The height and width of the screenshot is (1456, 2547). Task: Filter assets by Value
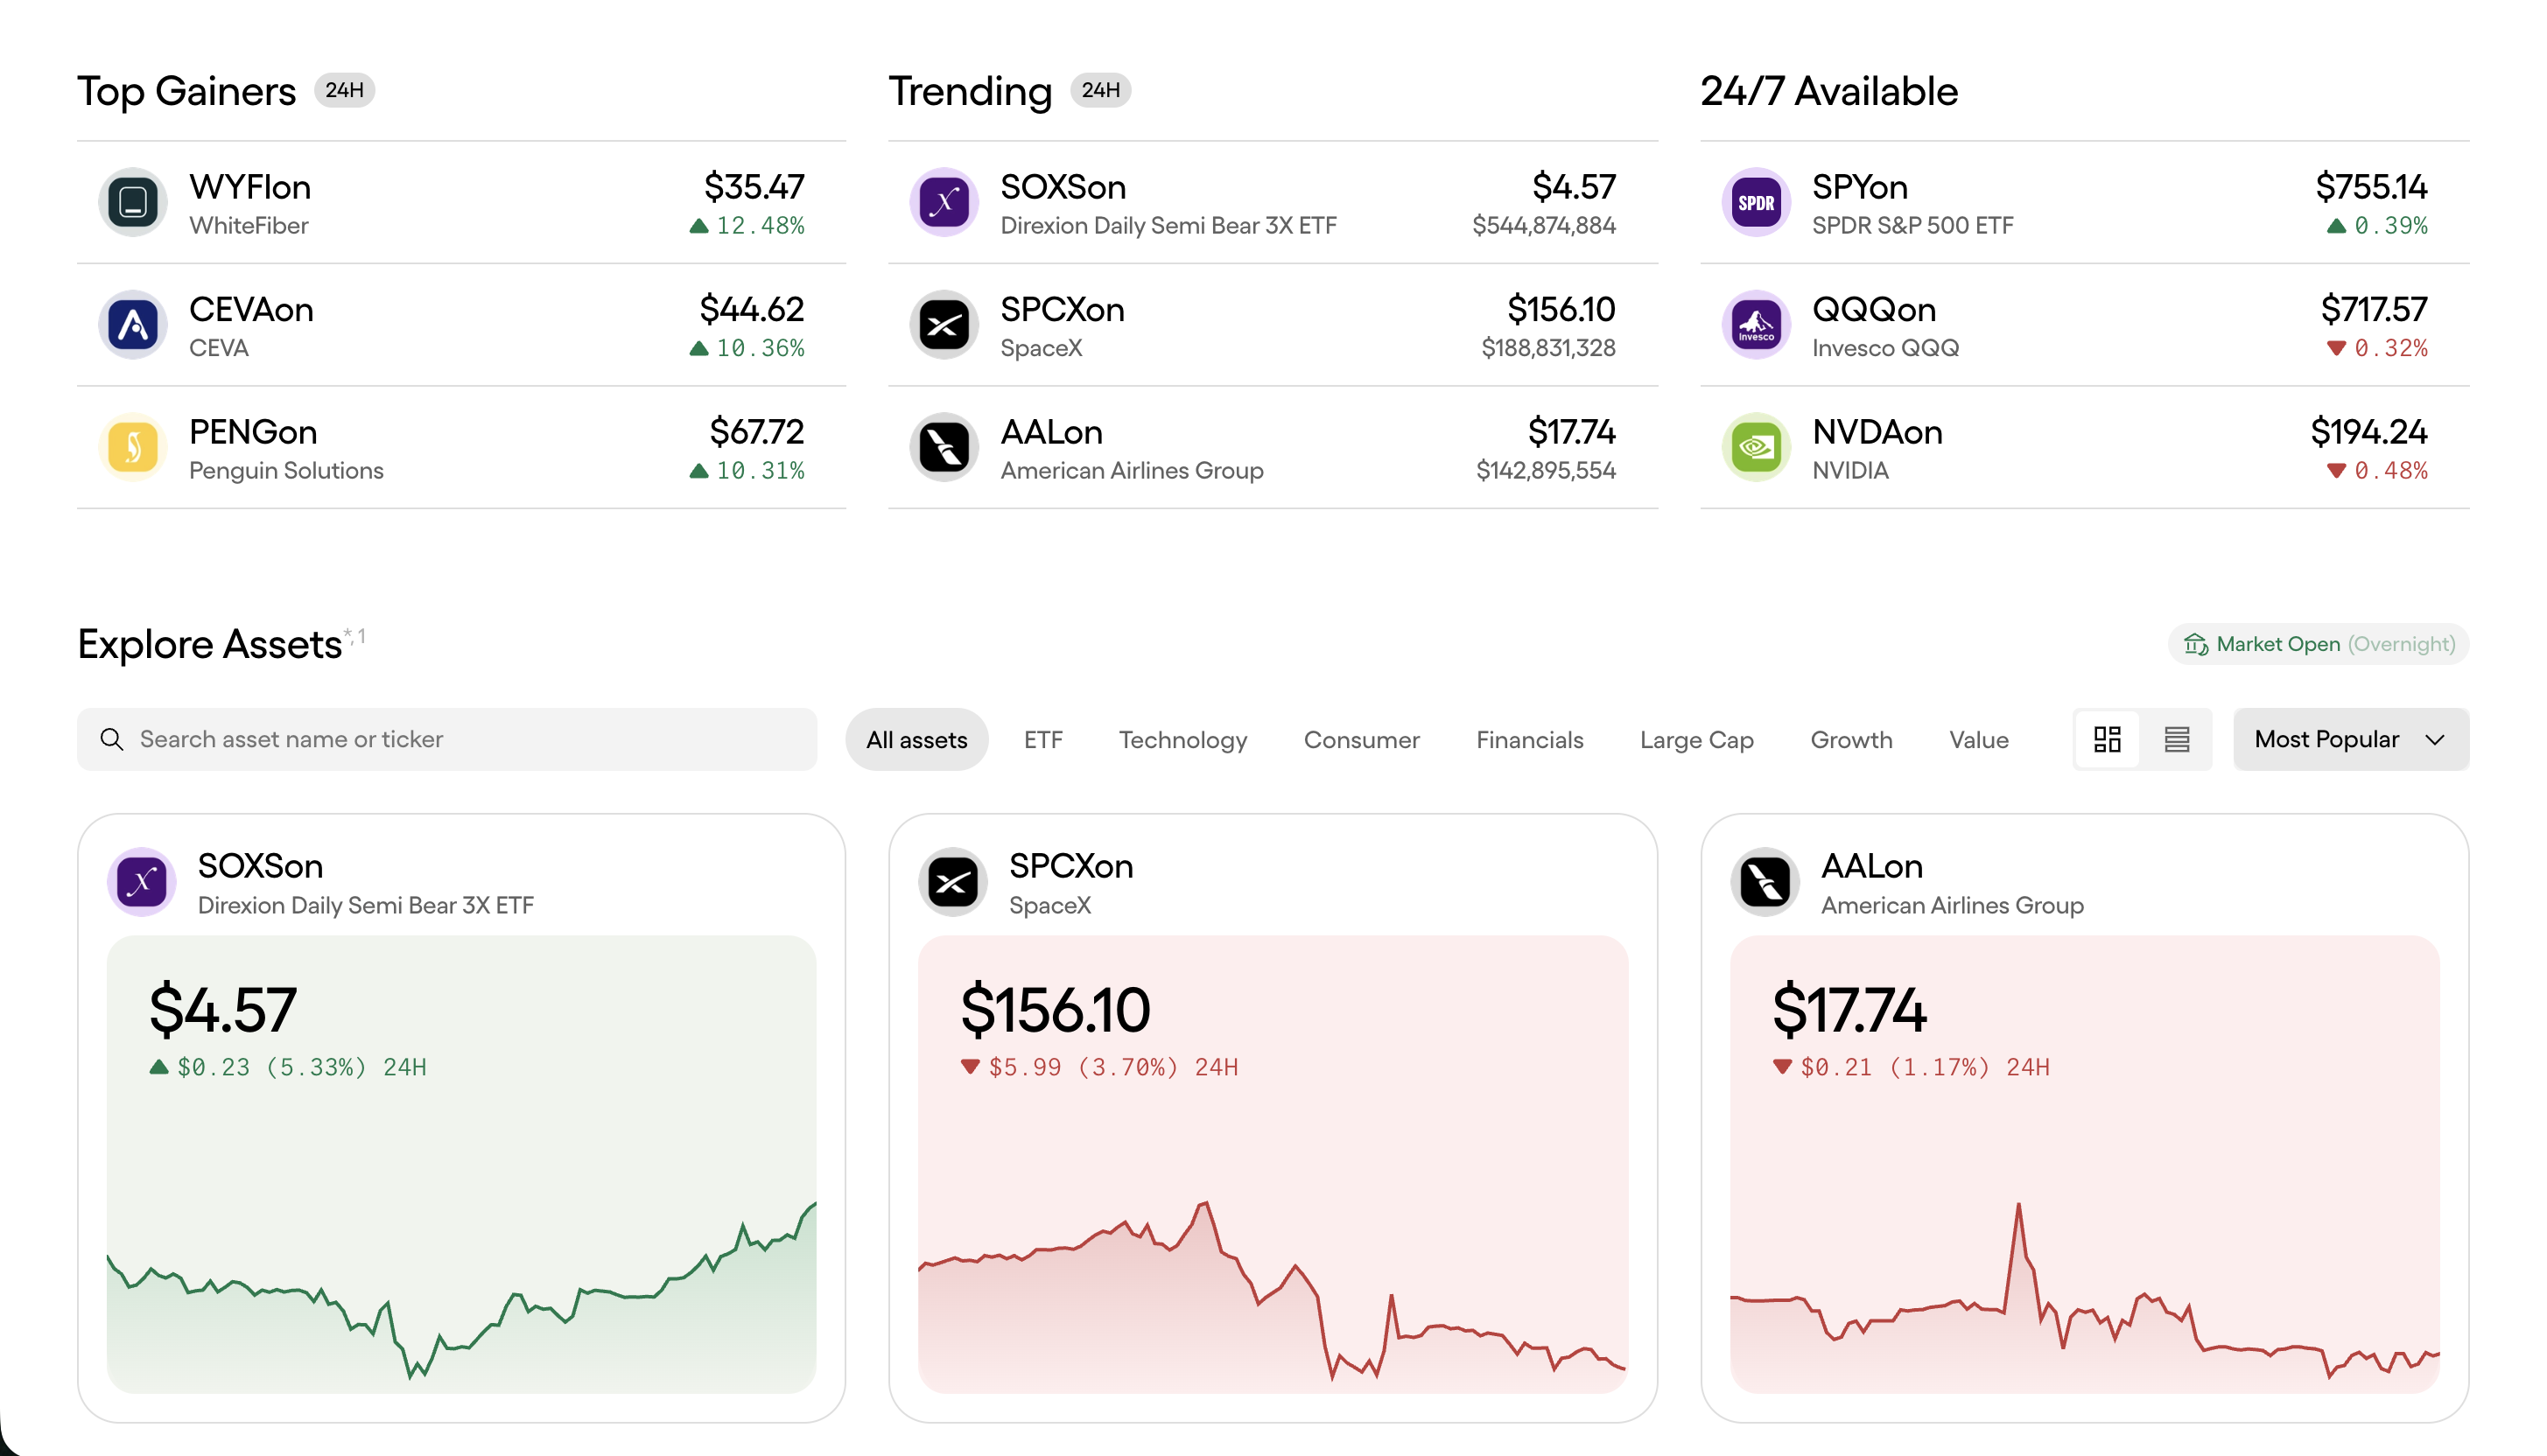1978,739
